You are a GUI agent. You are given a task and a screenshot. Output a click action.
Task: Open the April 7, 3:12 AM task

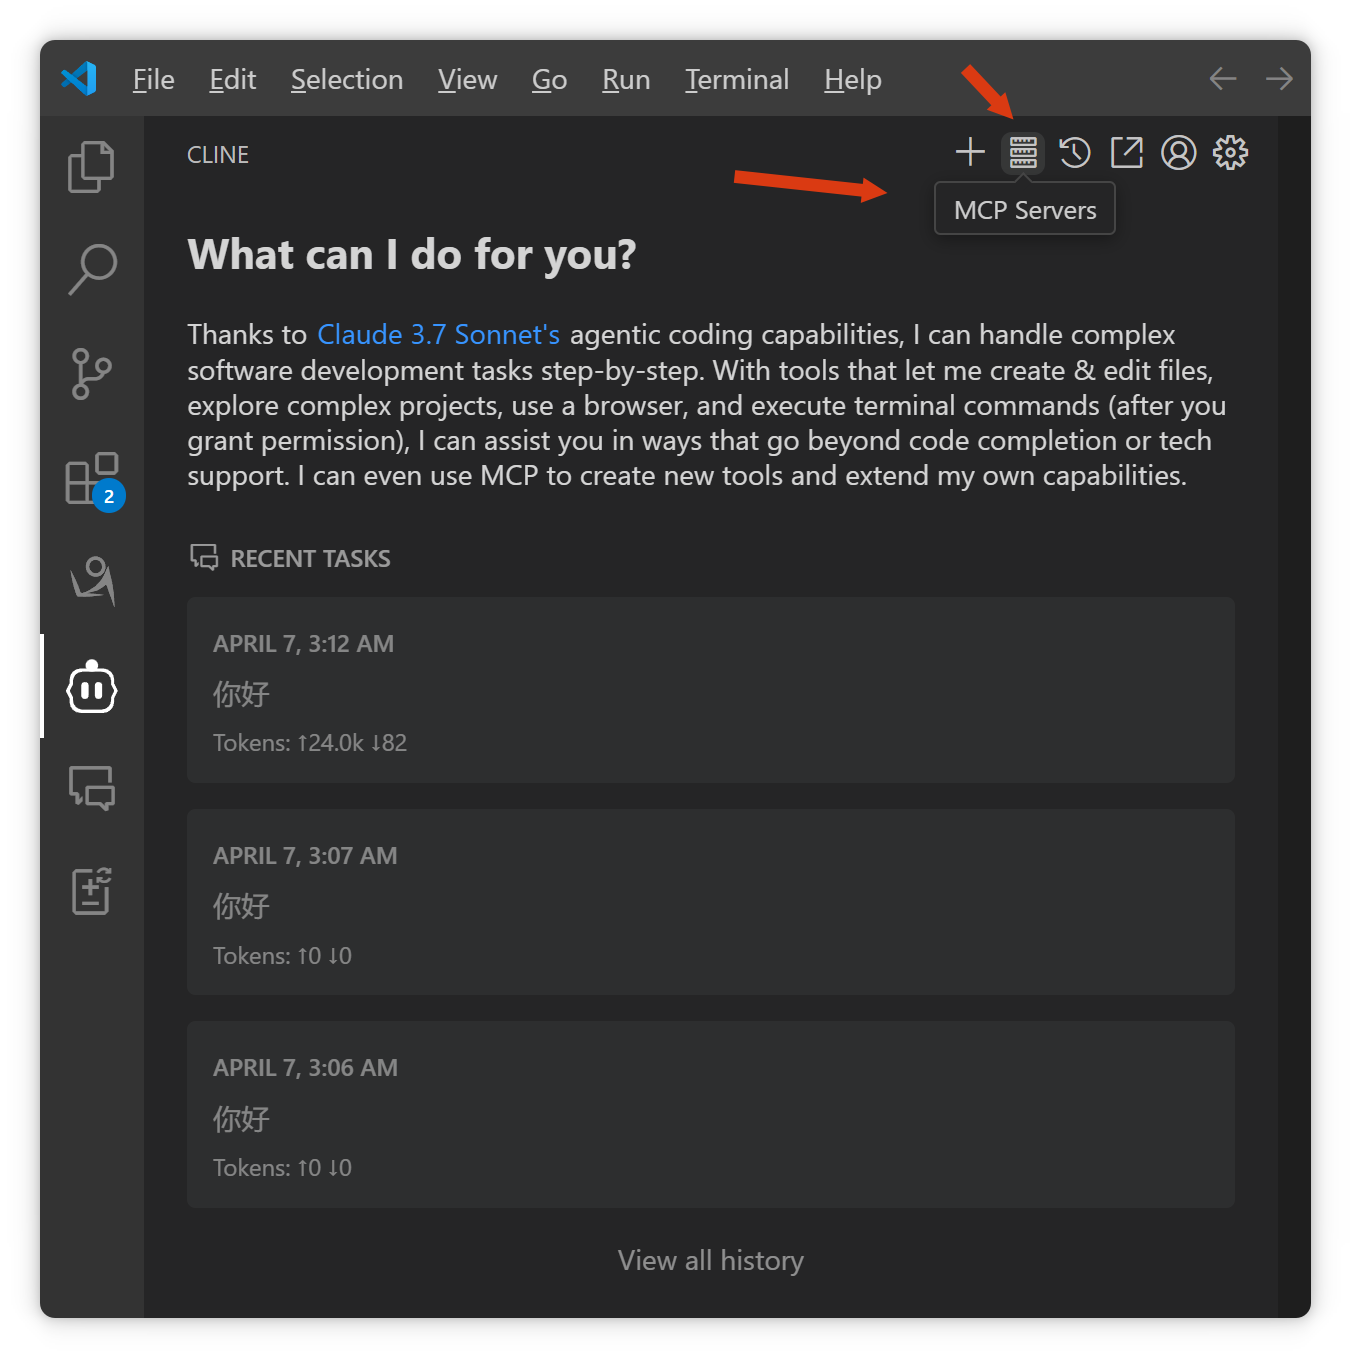(710, 690)
